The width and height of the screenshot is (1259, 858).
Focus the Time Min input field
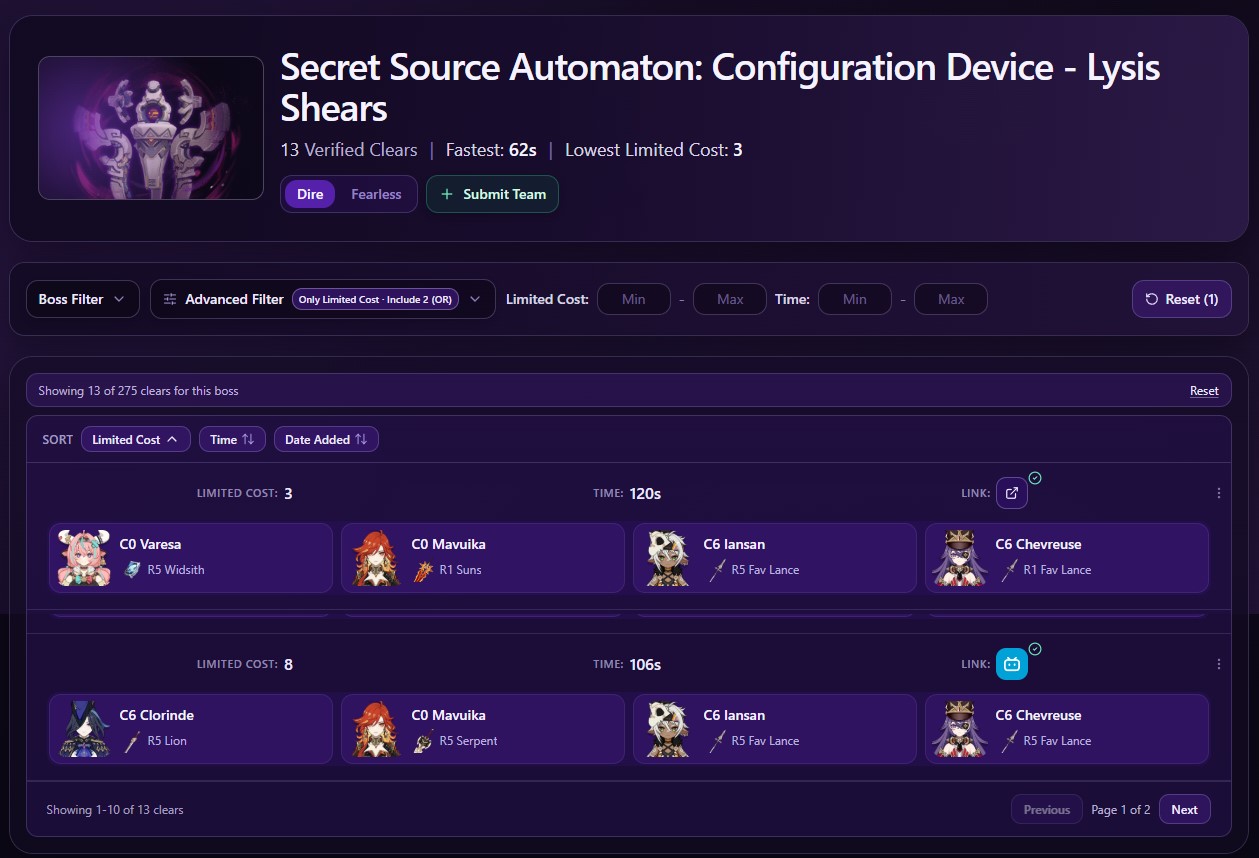[x=855, y=299]
